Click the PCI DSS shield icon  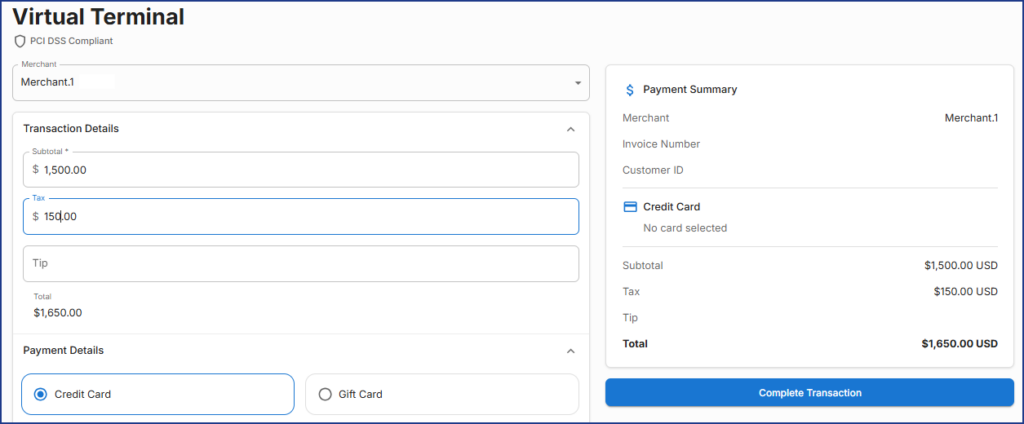click(x=19, y=41)
